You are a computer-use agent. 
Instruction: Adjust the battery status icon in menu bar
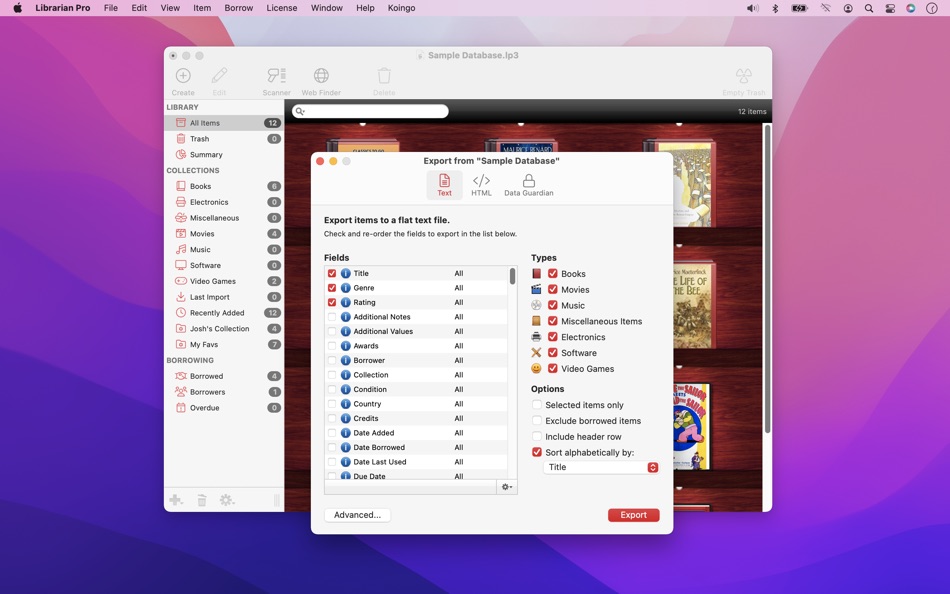click(x=799, y=7)
